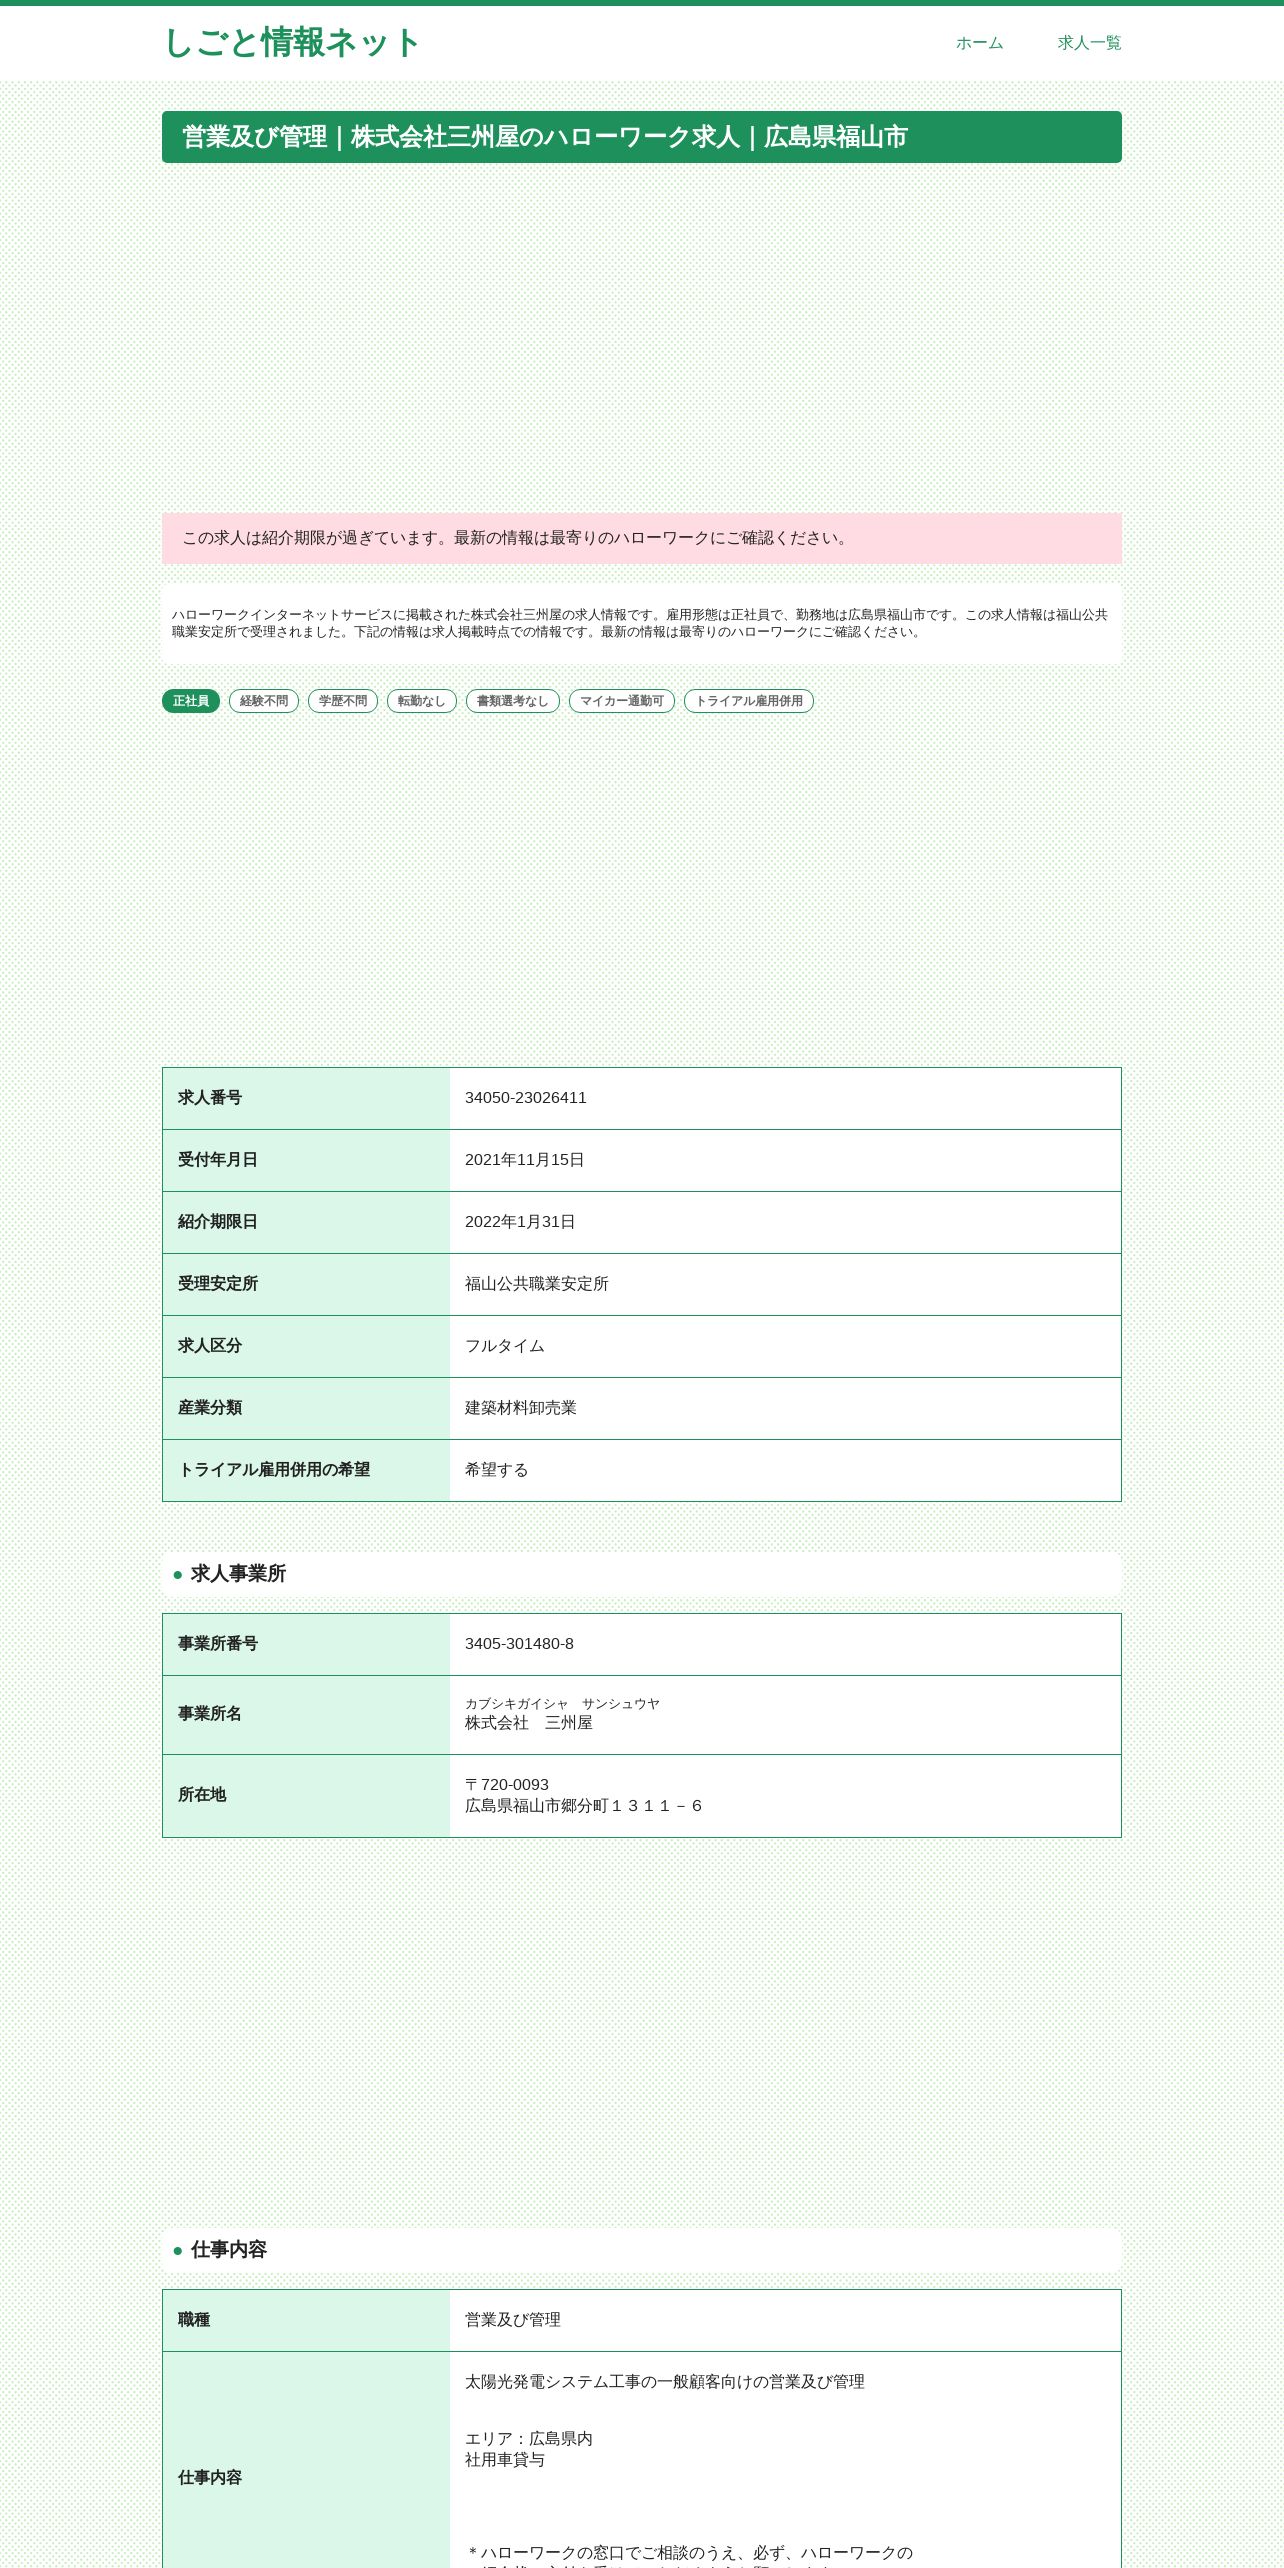Click the 求人番号 row label
Screen dimensions: 1284x2568
(210, 1098)
